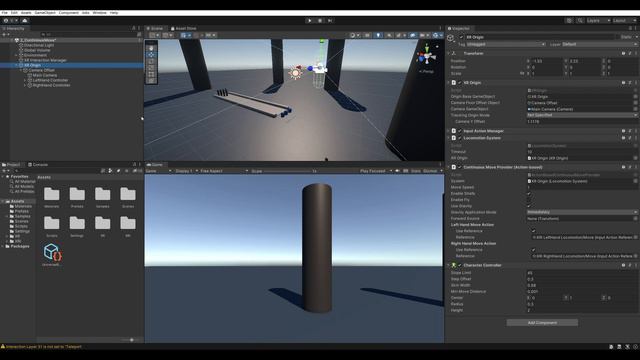This screenshot has width=640, height=360.
Task: Disable the Character Controller component checkbox
Action: (460, 265)
